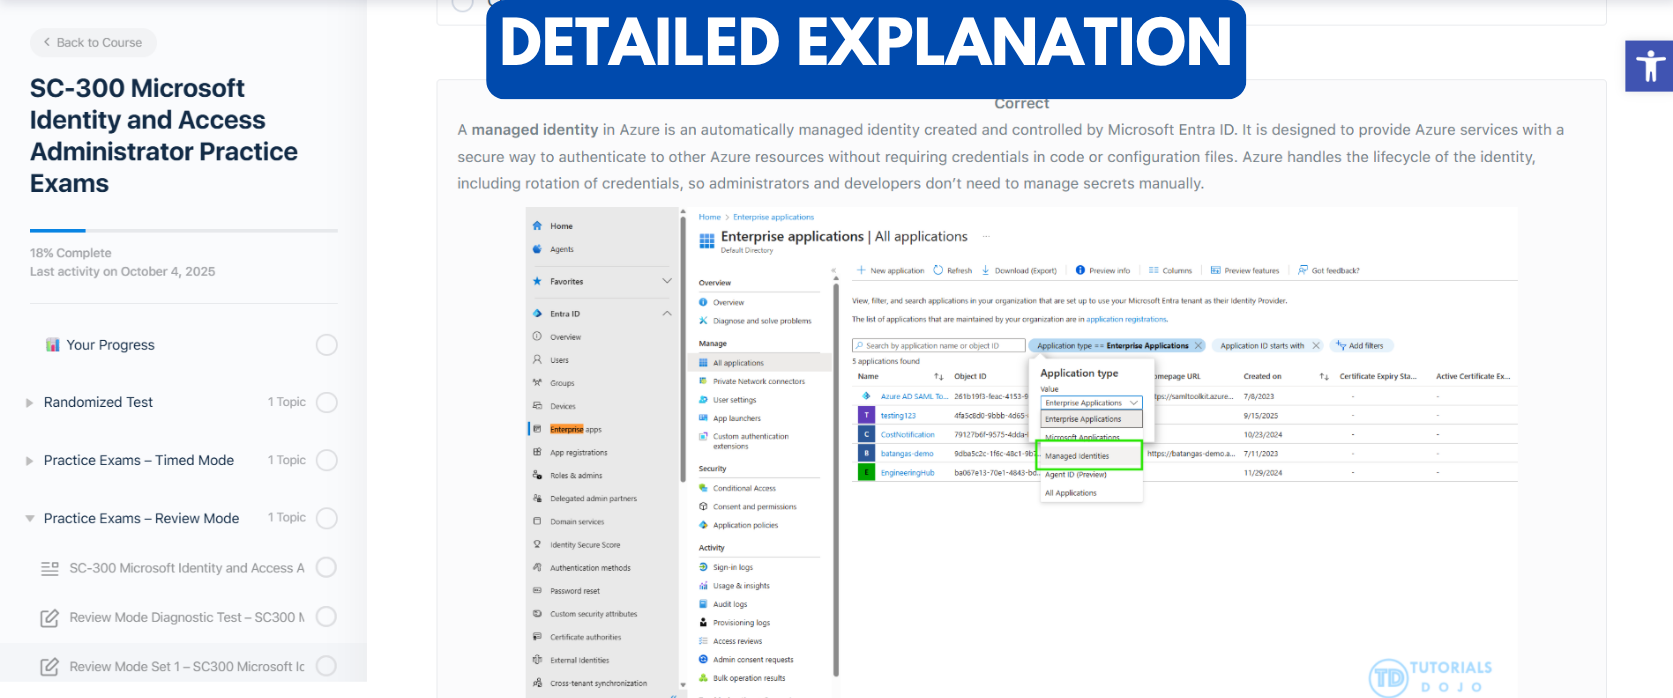Toggle the Your Progress completion circle

tap(326, 345)
